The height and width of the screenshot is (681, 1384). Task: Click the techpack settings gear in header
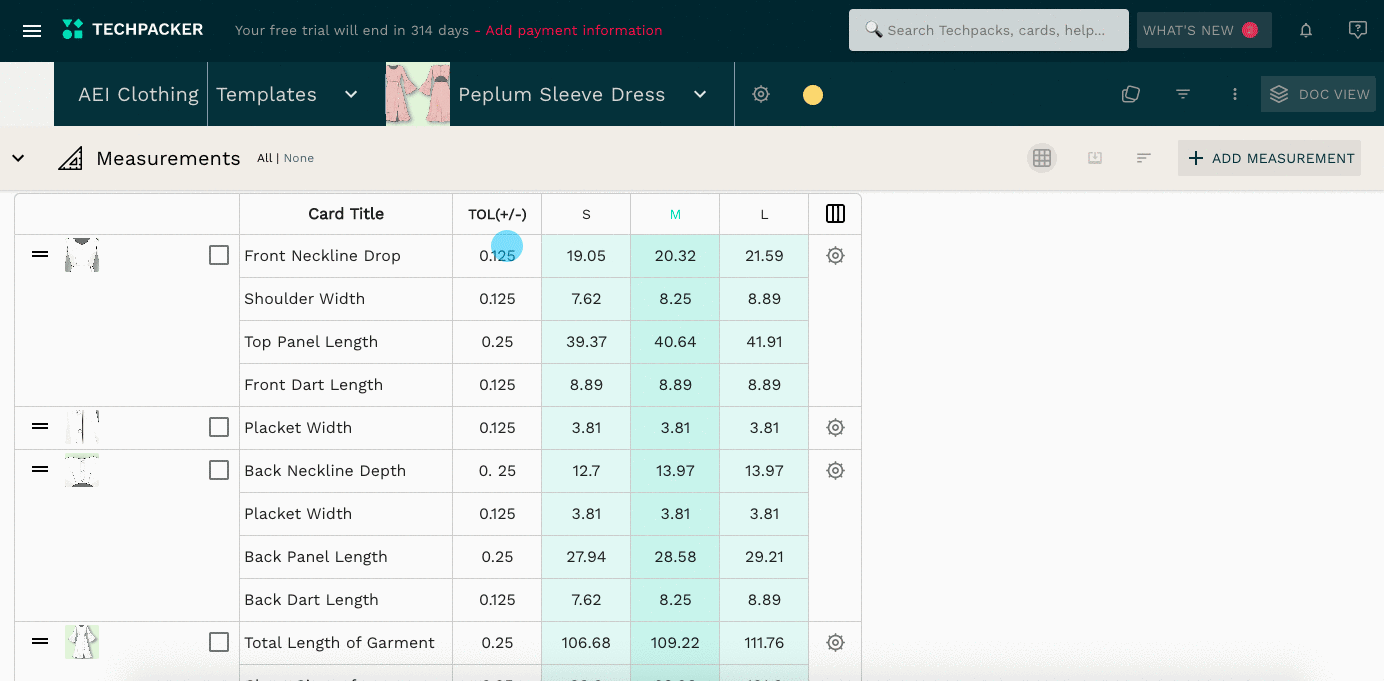761,94
